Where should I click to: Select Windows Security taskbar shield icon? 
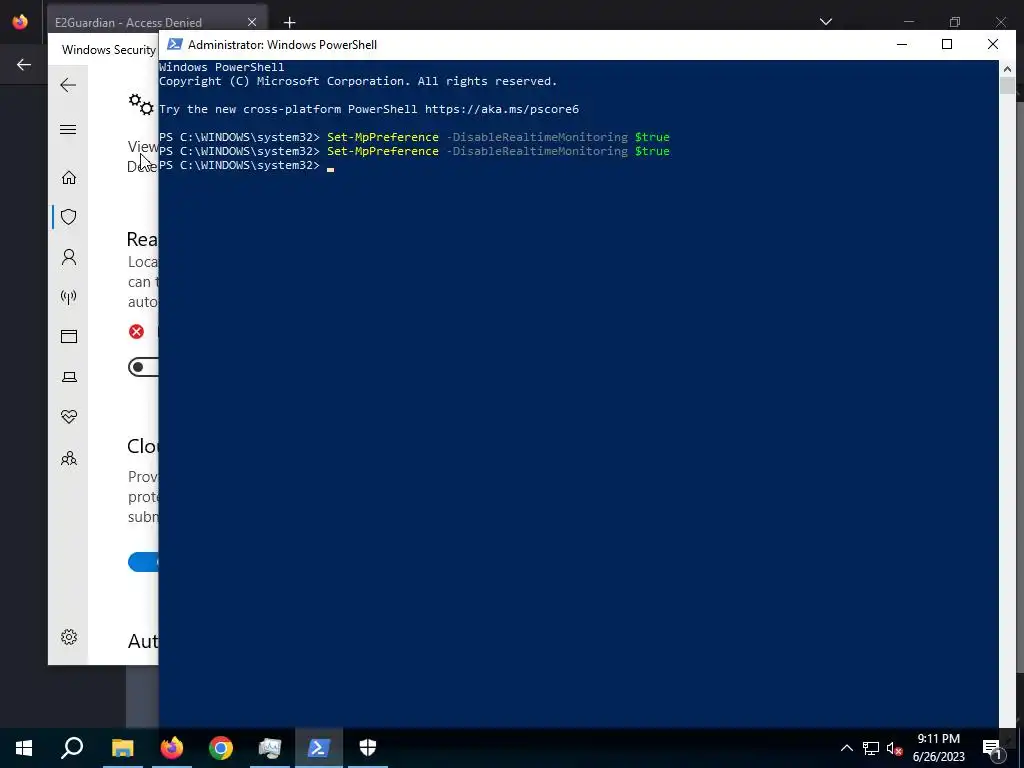pyautogui.click(x=368, y=748)
